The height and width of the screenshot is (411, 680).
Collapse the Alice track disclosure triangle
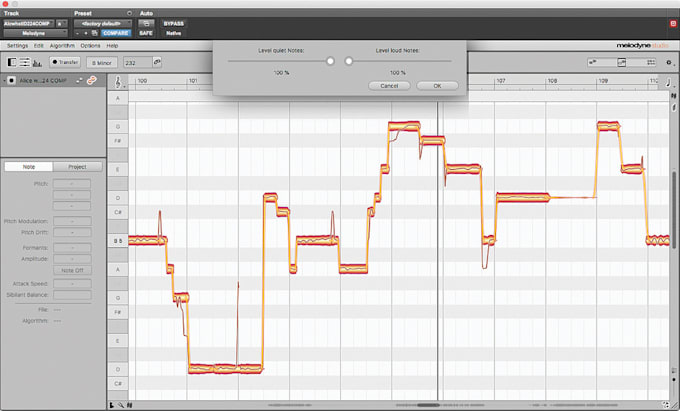[x=4, y=81]
